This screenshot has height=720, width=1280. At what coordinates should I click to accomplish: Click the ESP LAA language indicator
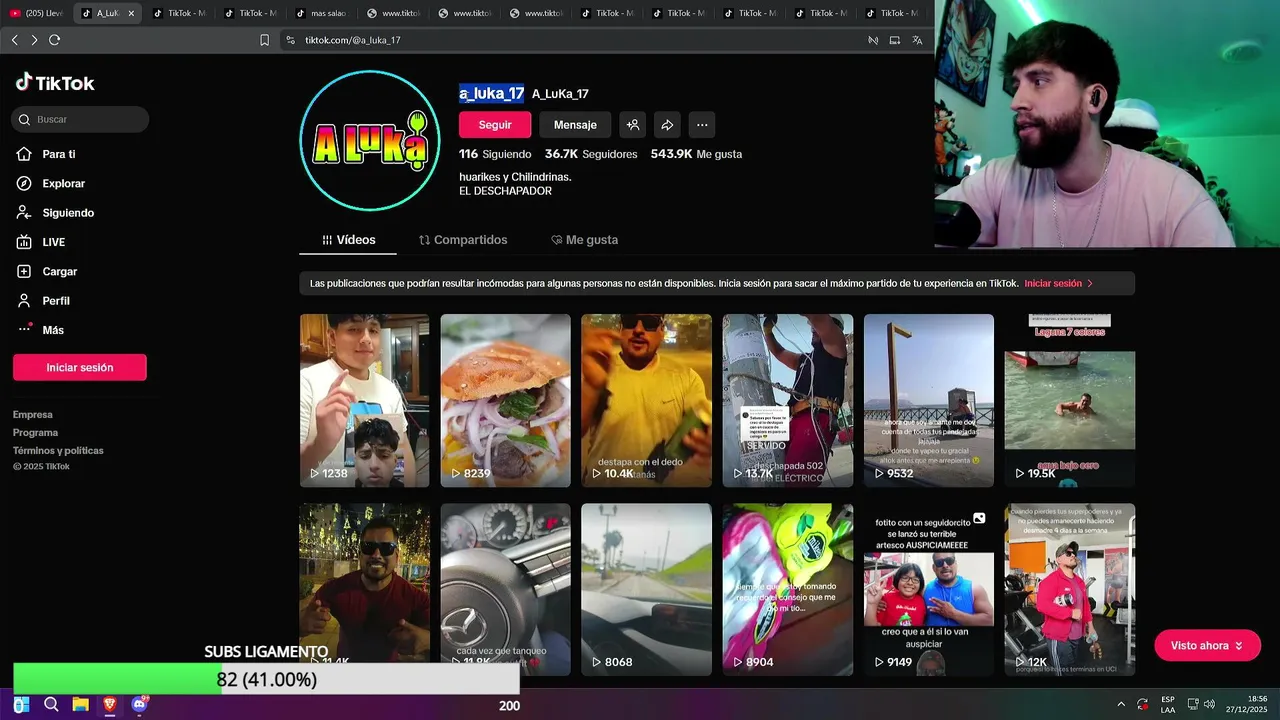[1168, 704]
